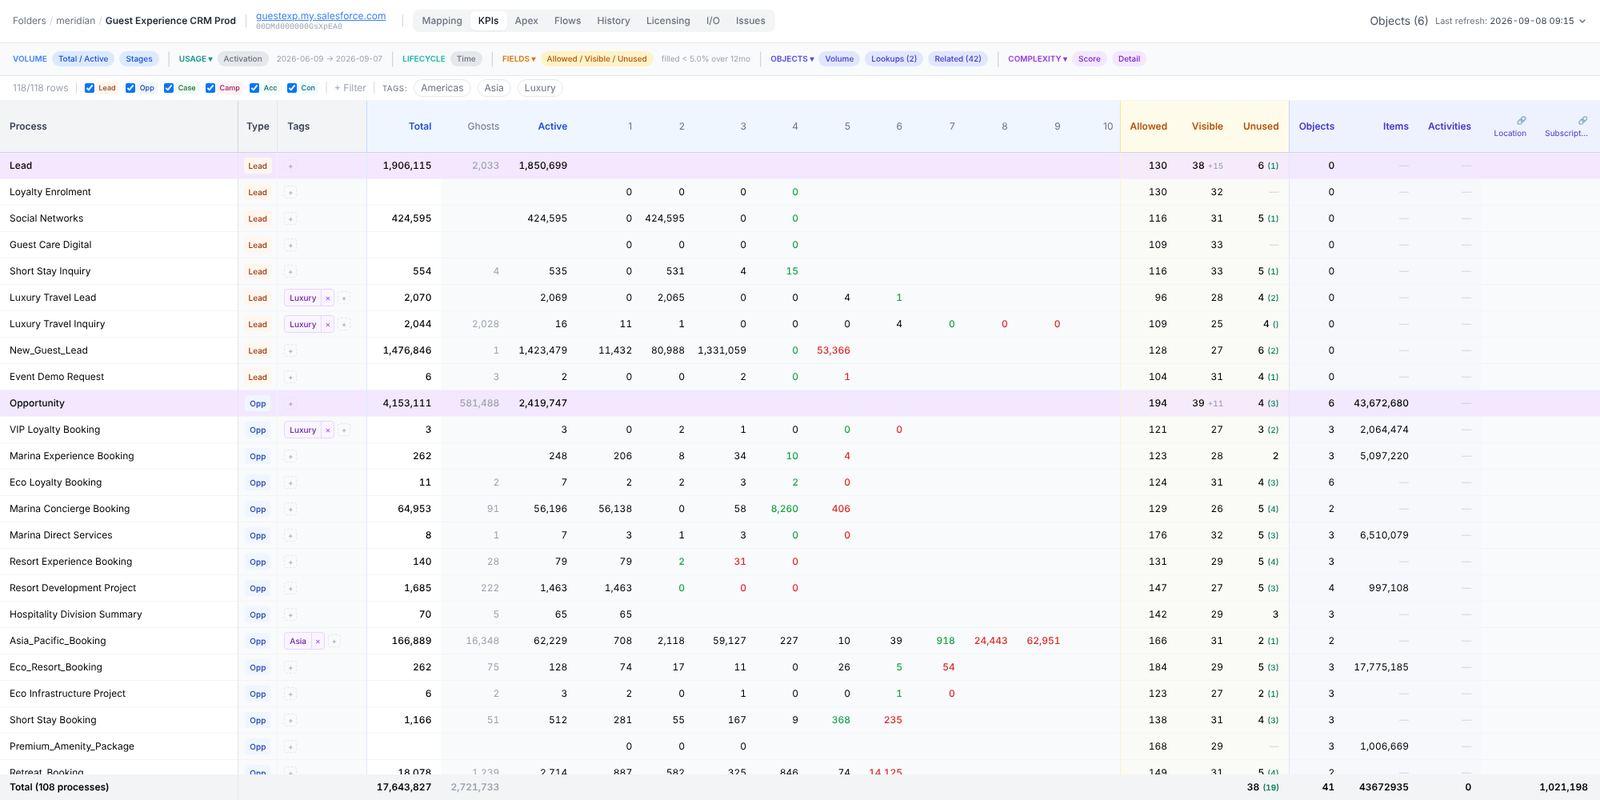Open the OBJECTS dropdown
The width and height of the screenshot is (1600, 800).
(792, 59)
